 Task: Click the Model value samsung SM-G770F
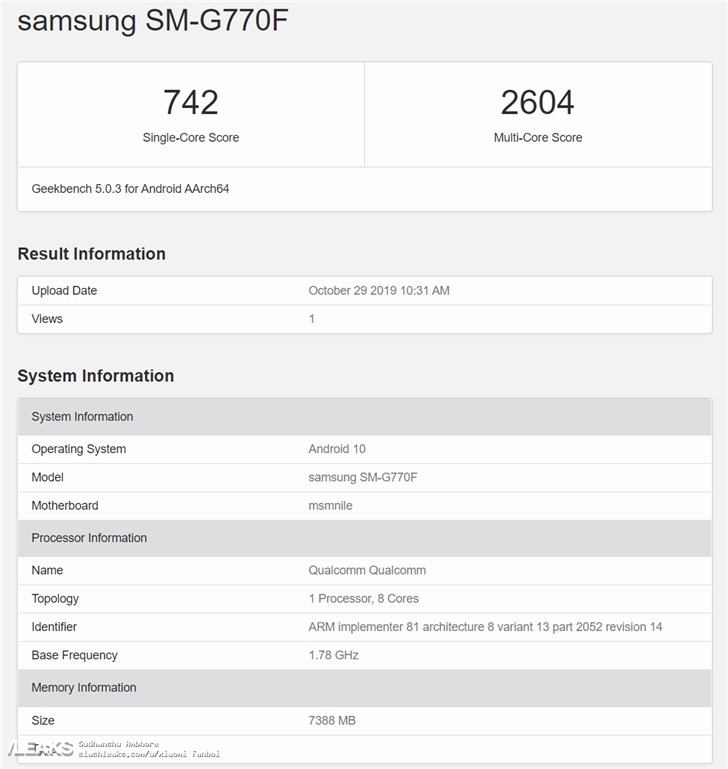click(x=362, y=477)
